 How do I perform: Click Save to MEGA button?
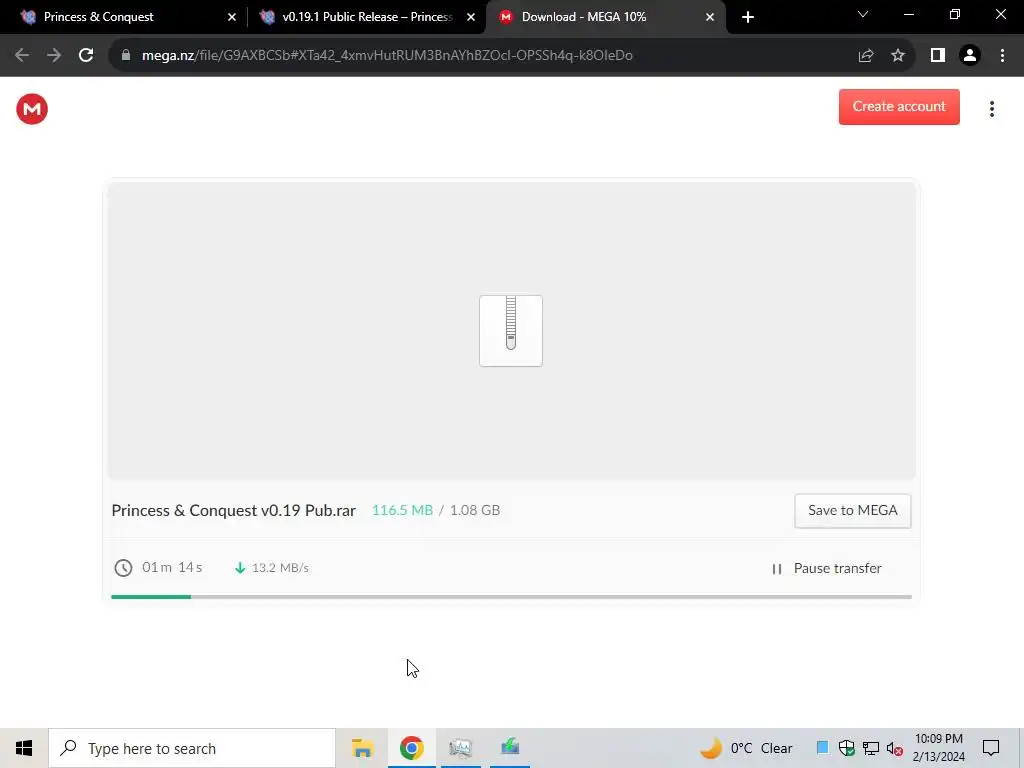pos(852,511)
